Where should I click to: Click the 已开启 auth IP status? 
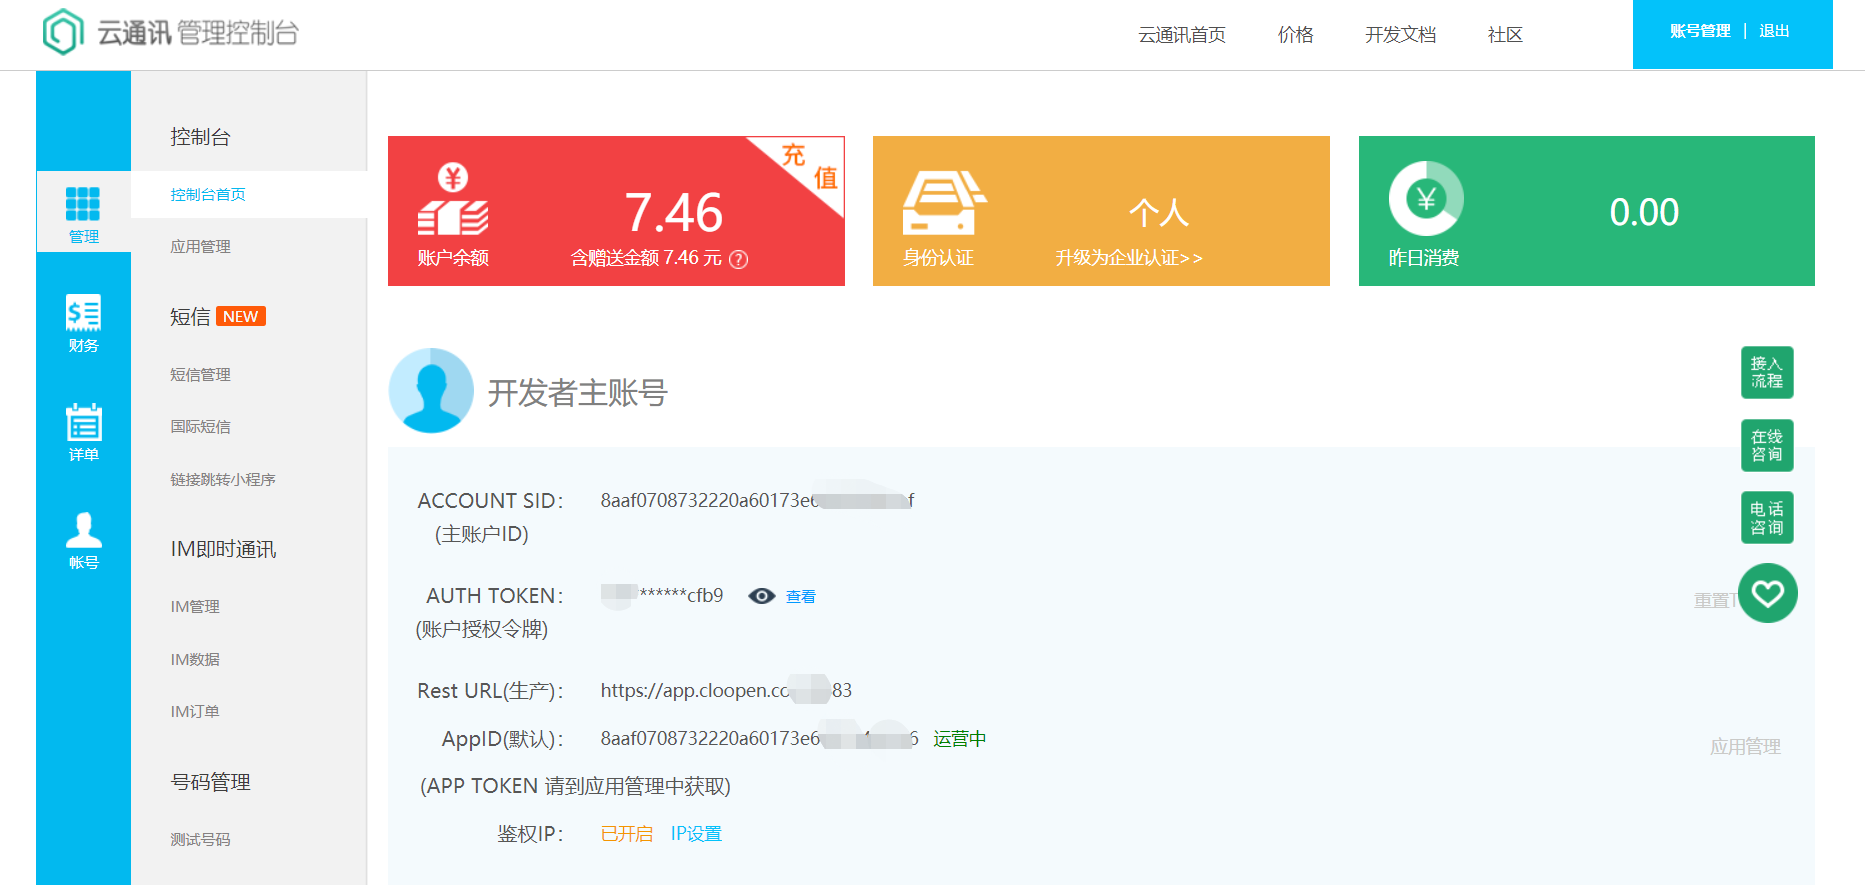[x=627, y=834]
